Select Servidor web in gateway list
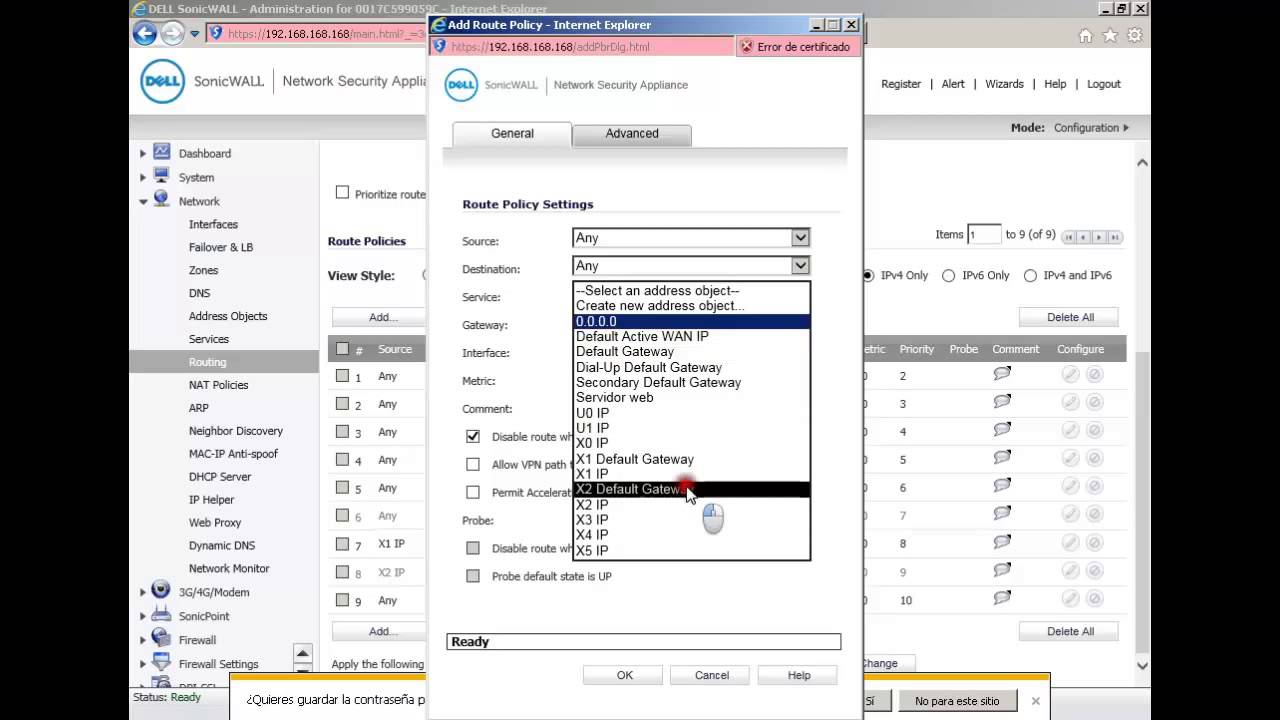1280x720 pixels. [691, 397]
